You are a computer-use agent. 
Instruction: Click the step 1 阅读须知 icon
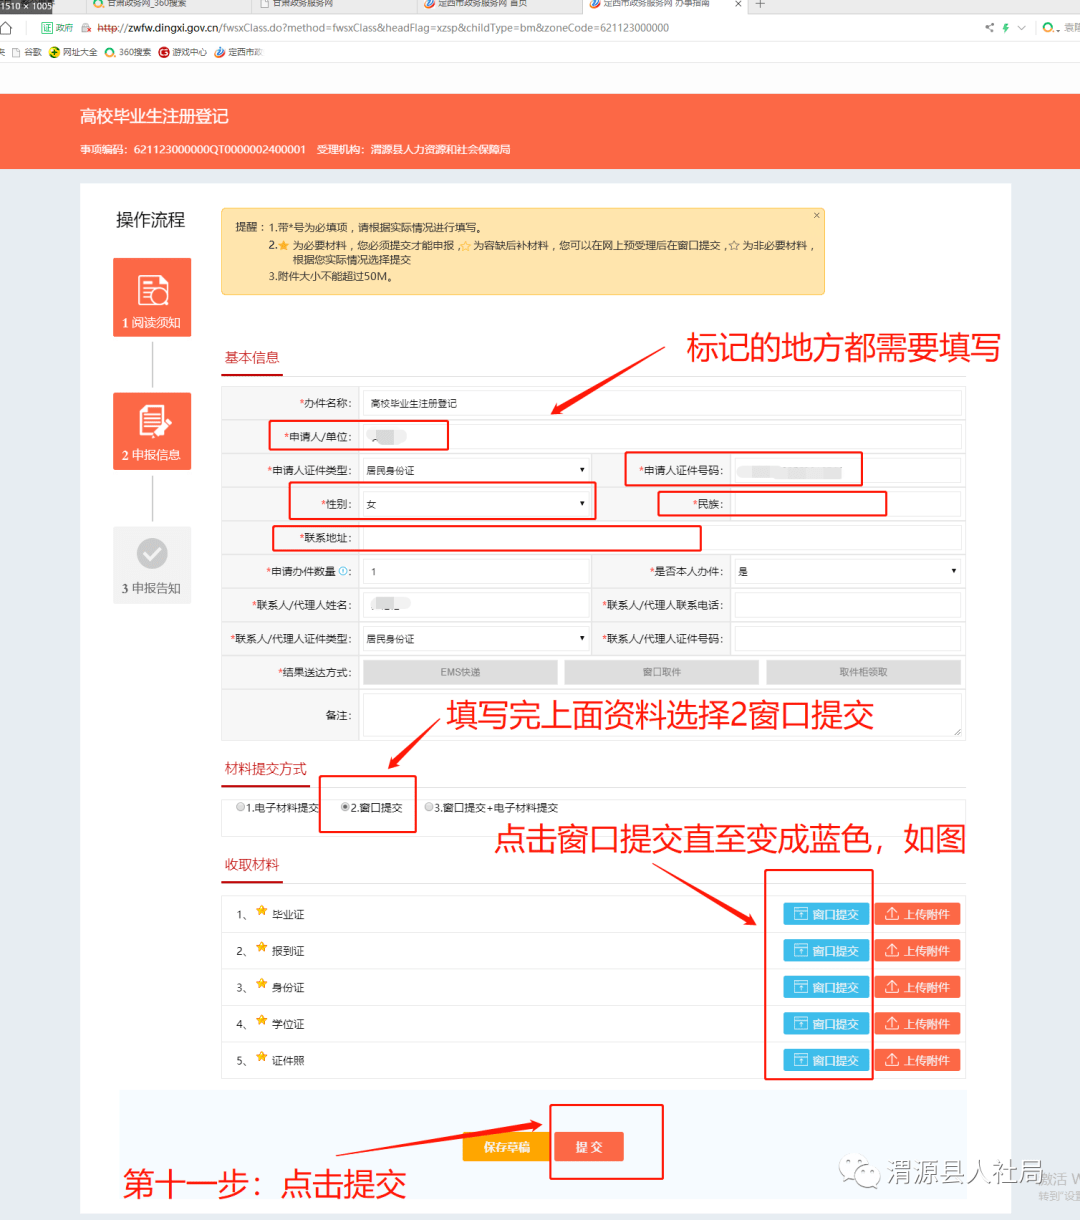point(152,297)
